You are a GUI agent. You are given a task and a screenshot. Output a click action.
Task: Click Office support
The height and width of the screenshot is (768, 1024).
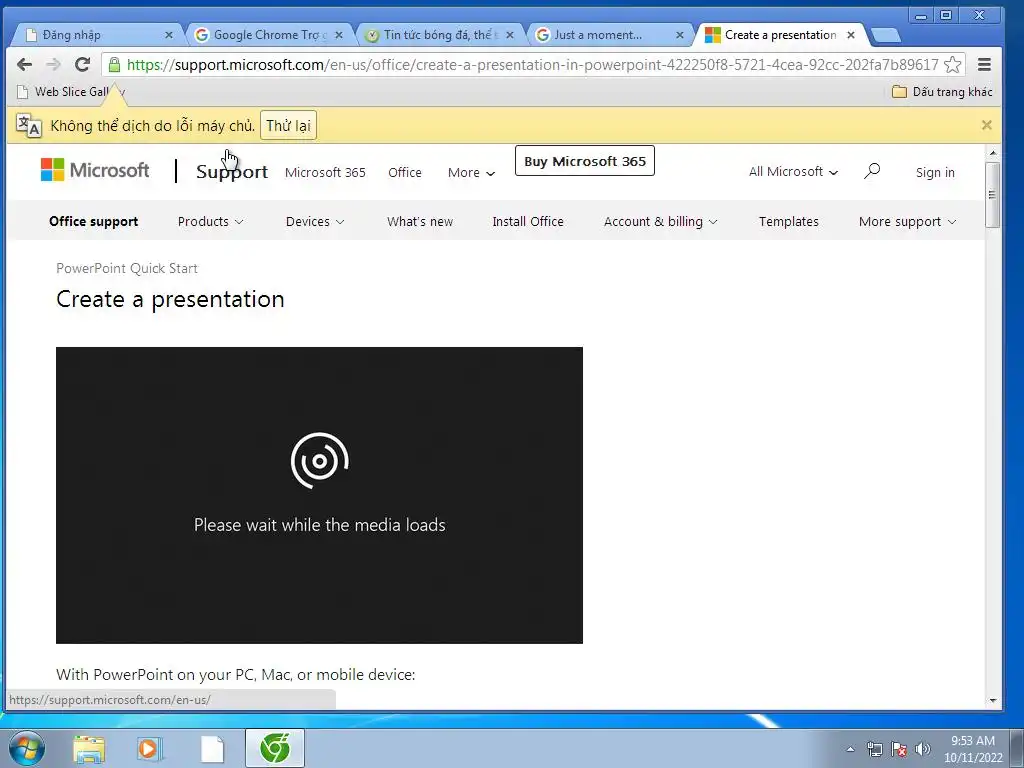(93, 221)
